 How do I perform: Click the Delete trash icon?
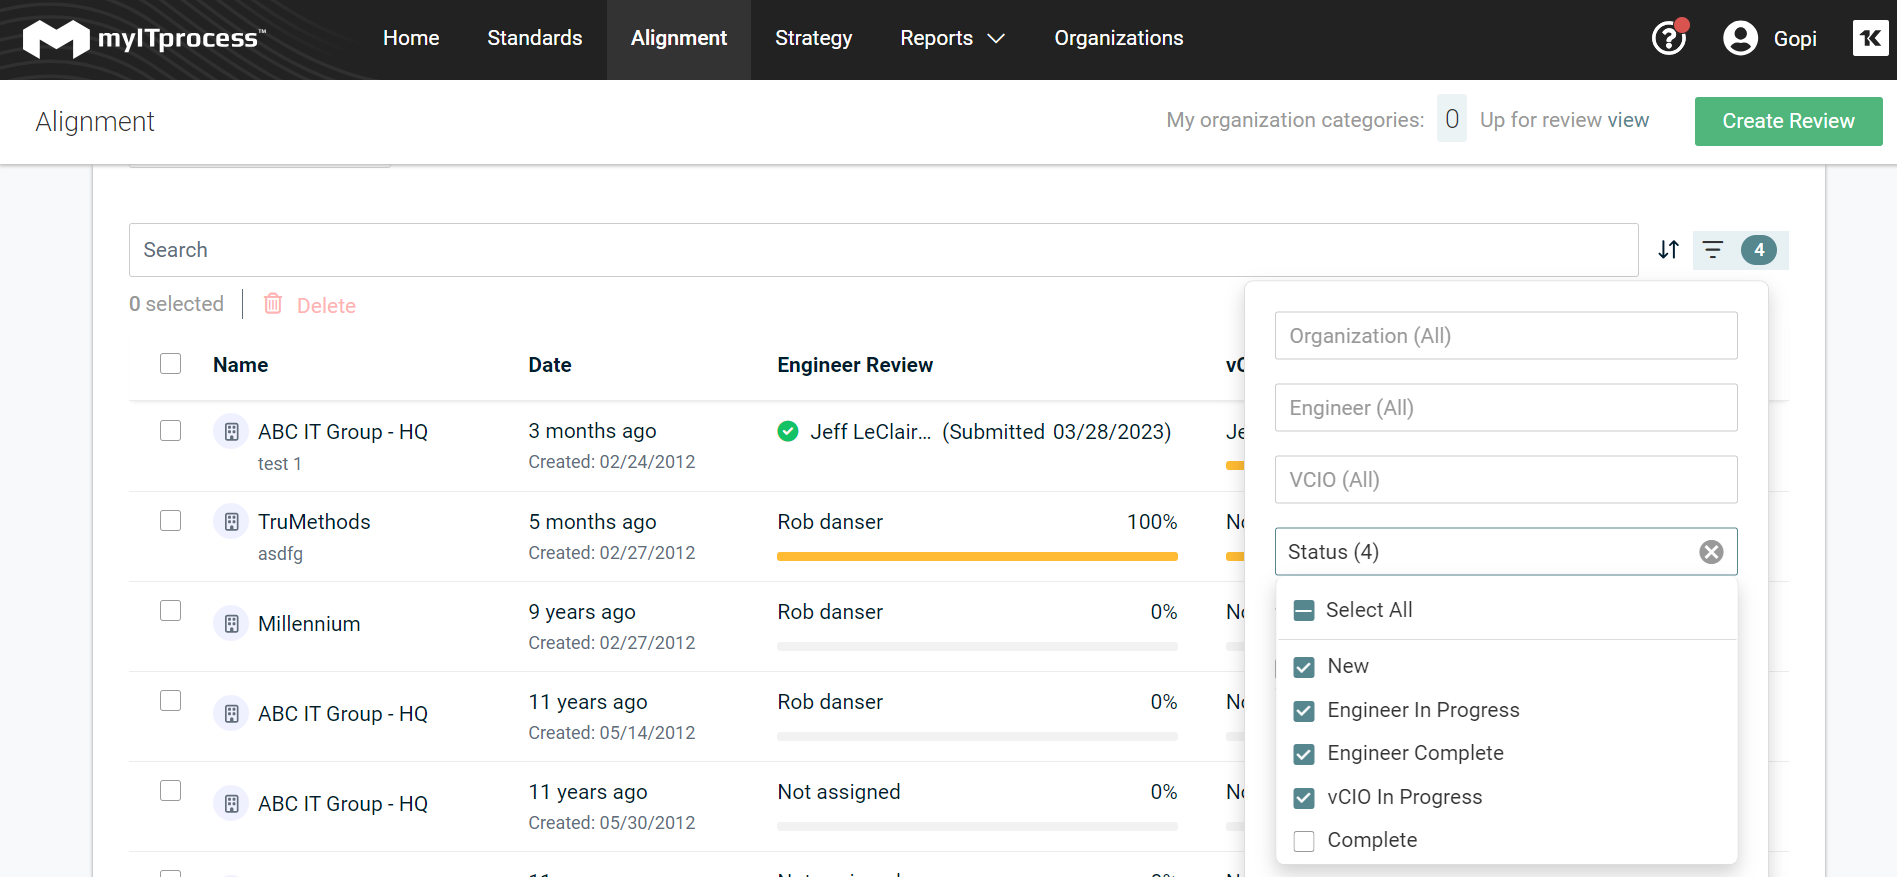point(273,303)
